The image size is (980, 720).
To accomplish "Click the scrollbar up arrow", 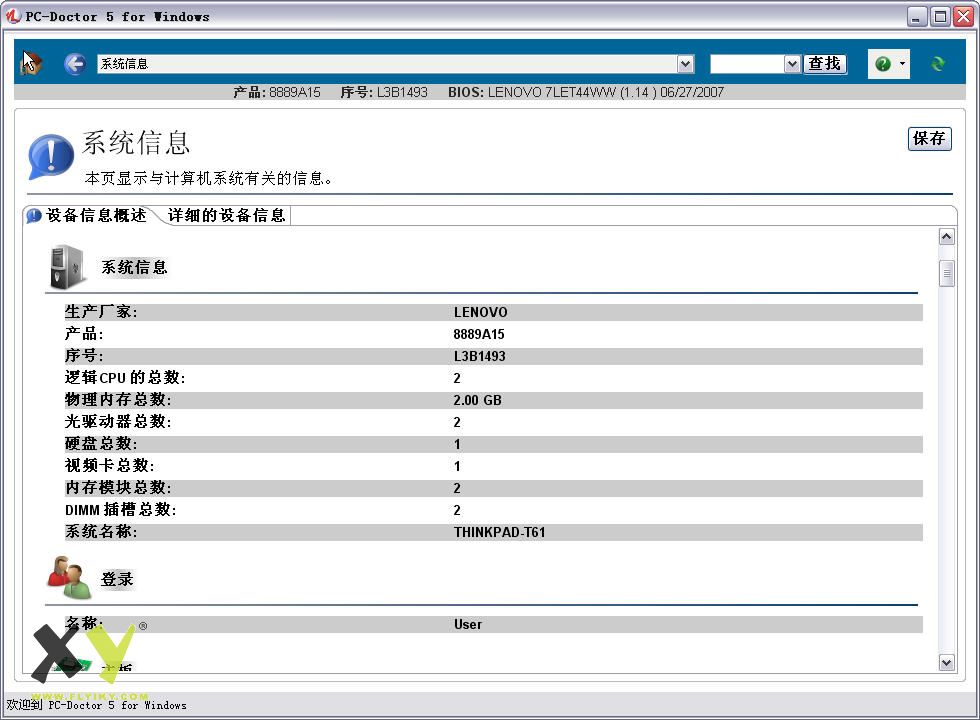I will click(x=946, y=236).
